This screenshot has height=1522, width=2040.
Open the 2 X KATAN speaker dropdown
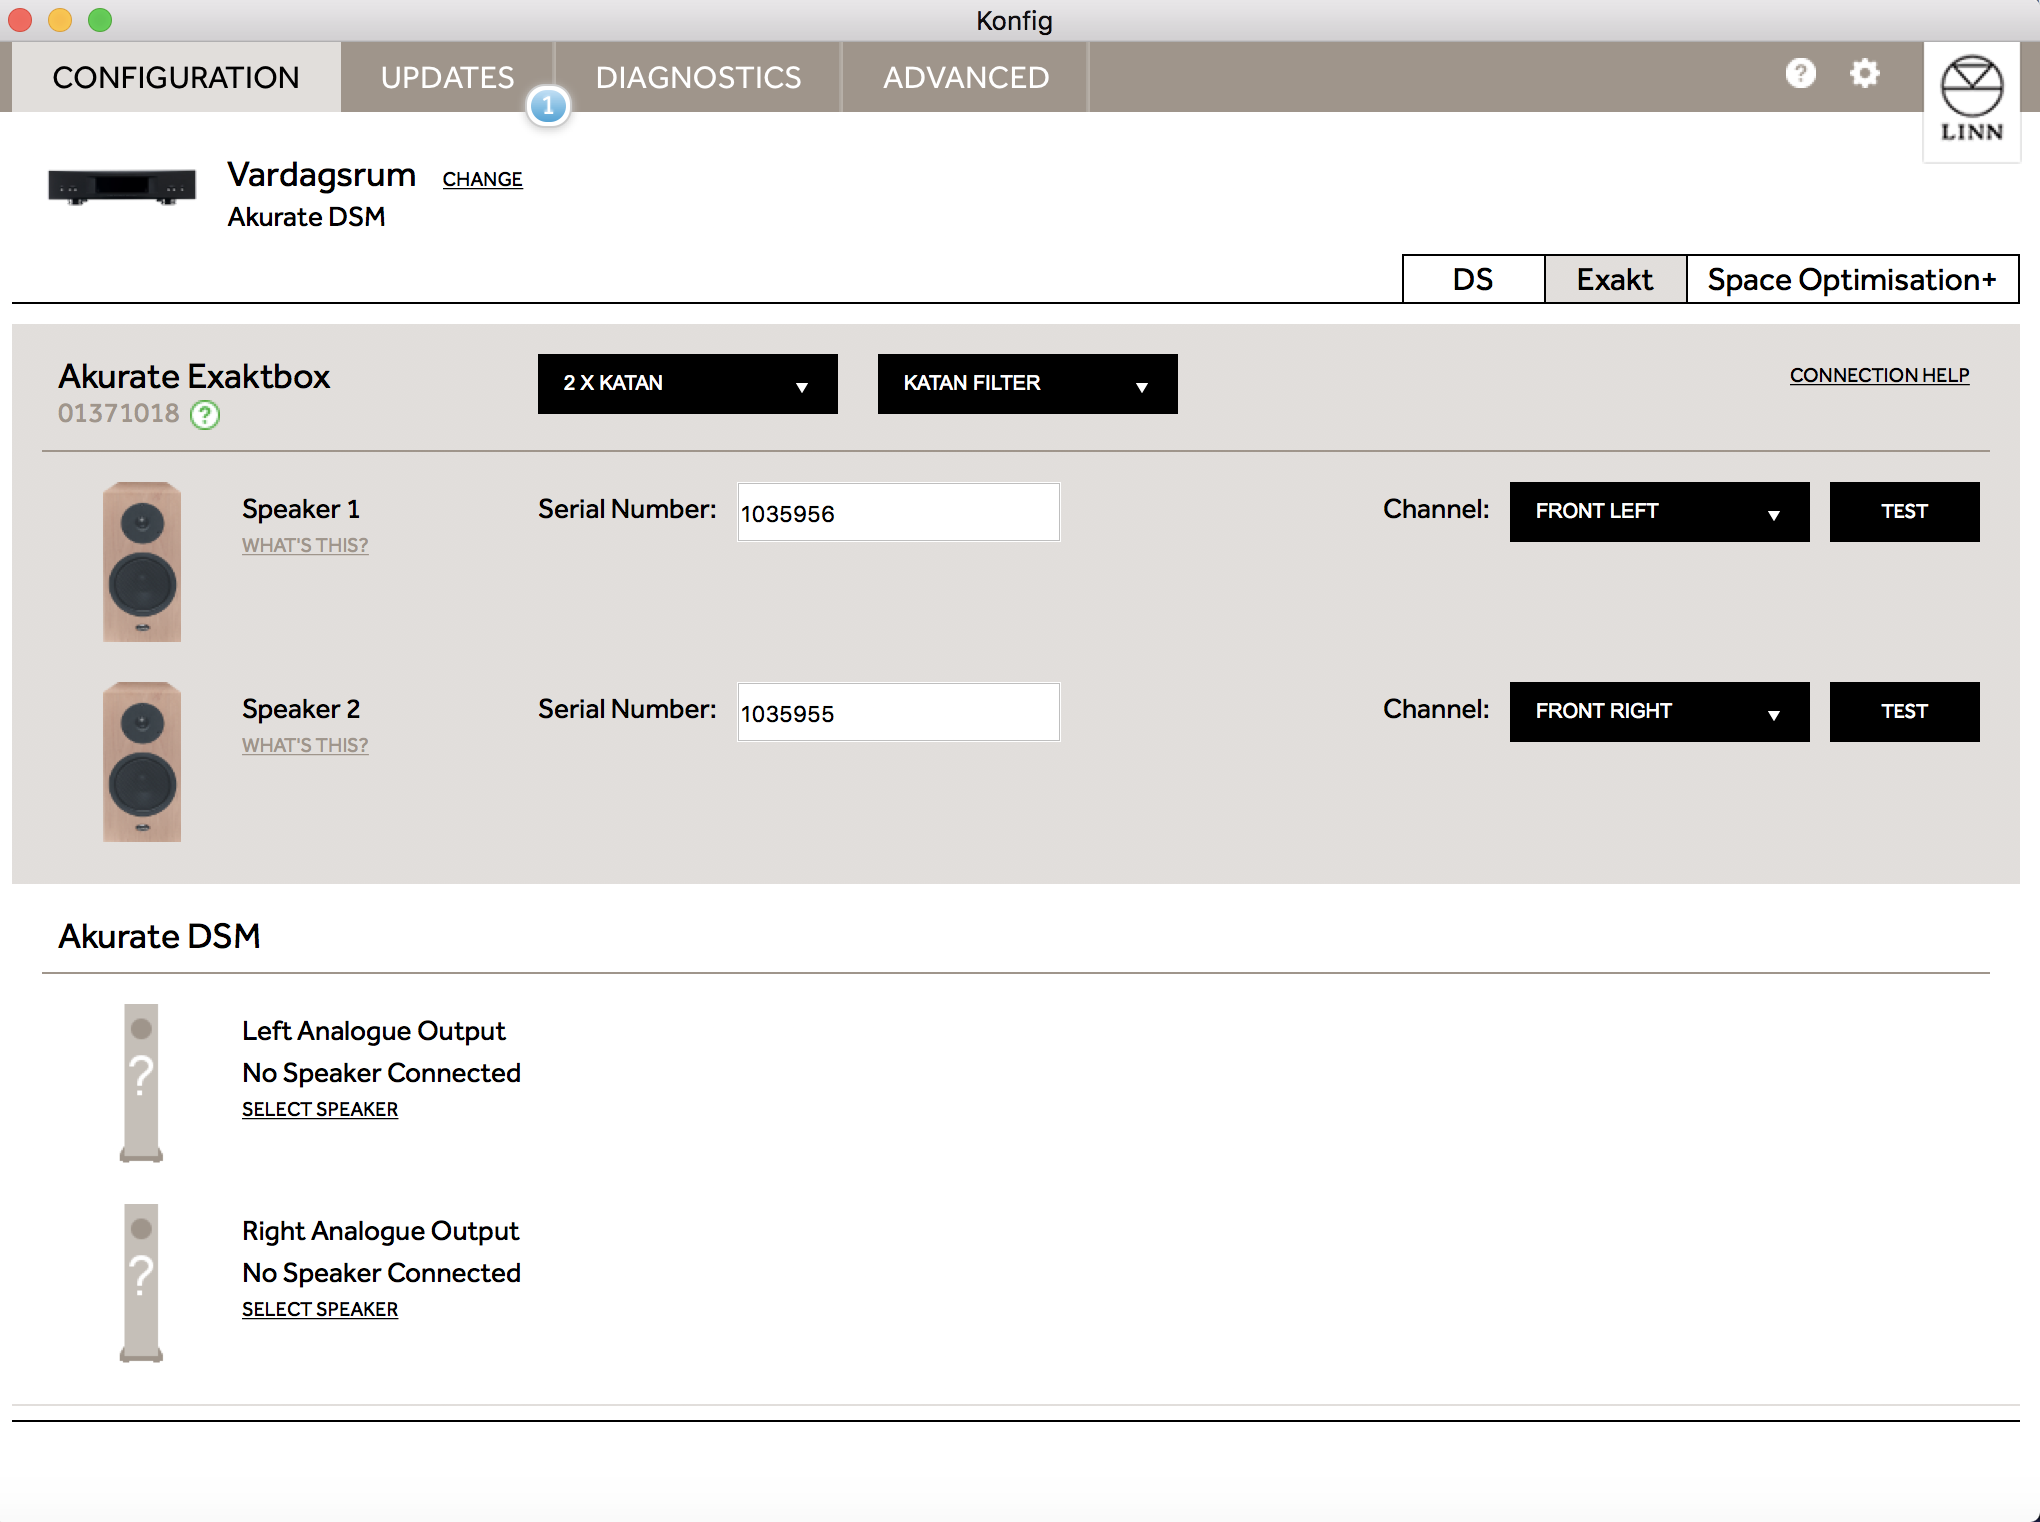688,383
